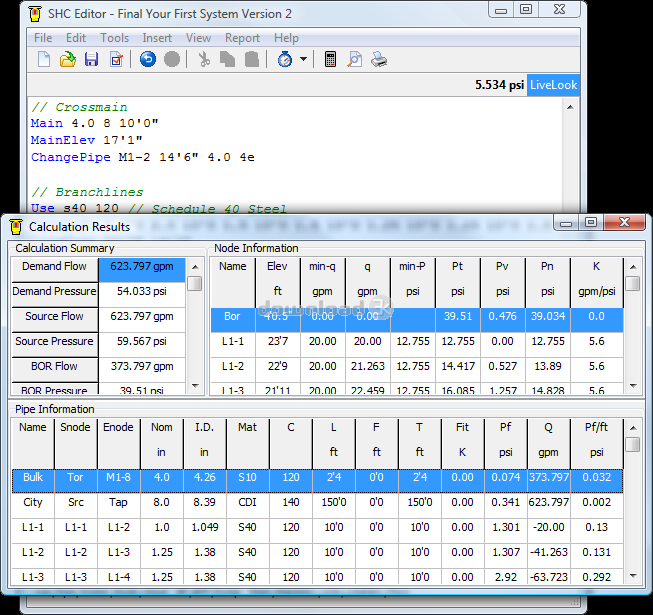The height and width of the screenshot is (615, 653).
Task: Click the checklist verify icon
Action: coord(116,60)
